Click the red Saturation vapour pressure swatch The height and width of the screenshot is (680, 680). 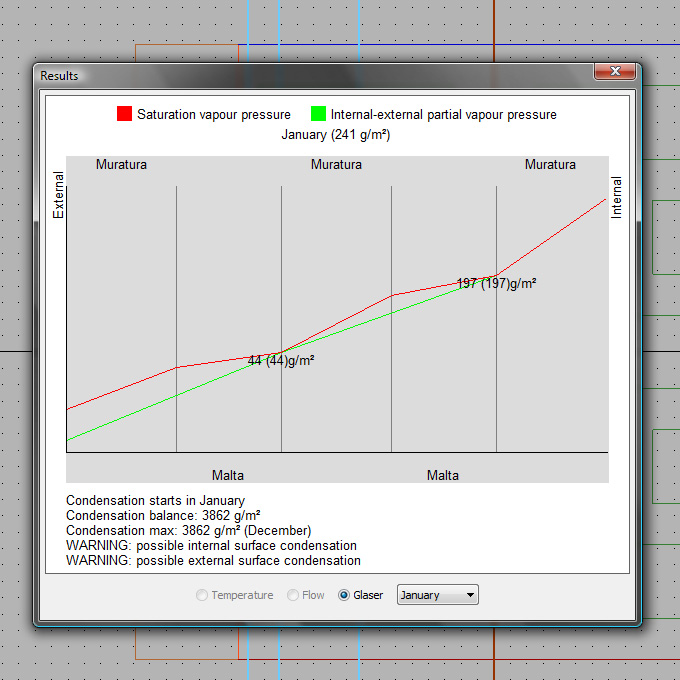(124, 114)
